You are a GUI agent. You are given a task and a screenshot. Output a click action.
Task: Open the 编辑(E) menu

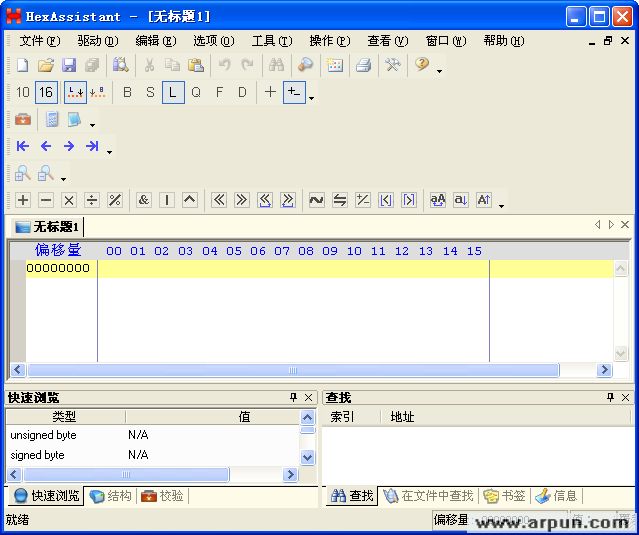(156, 41)
